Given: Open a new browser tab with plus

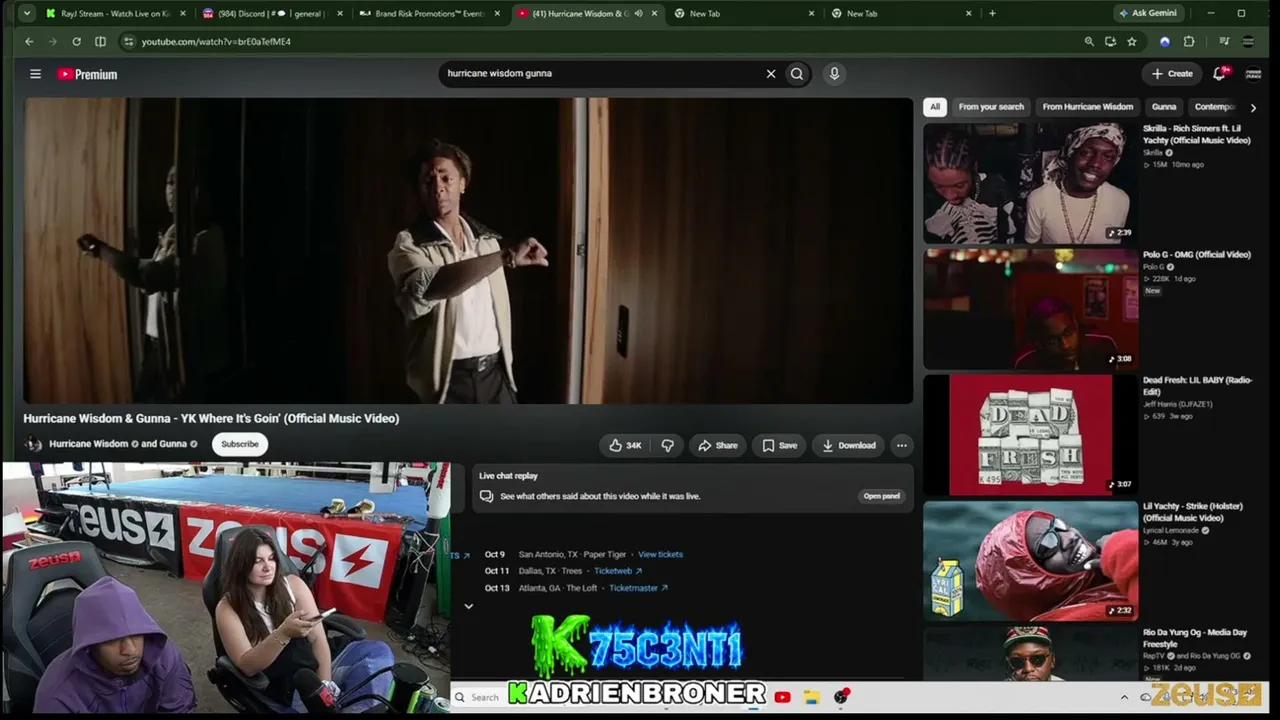Looking at the screenshot, I should click(992, 13).
